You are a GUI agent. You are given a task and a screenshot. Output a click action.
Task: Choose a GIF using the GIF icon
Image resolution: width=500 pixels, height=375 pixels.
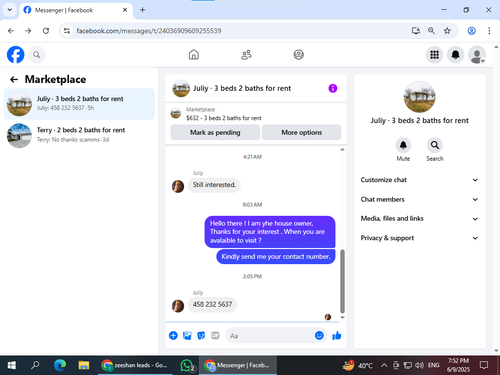click(x=215, y=335)
